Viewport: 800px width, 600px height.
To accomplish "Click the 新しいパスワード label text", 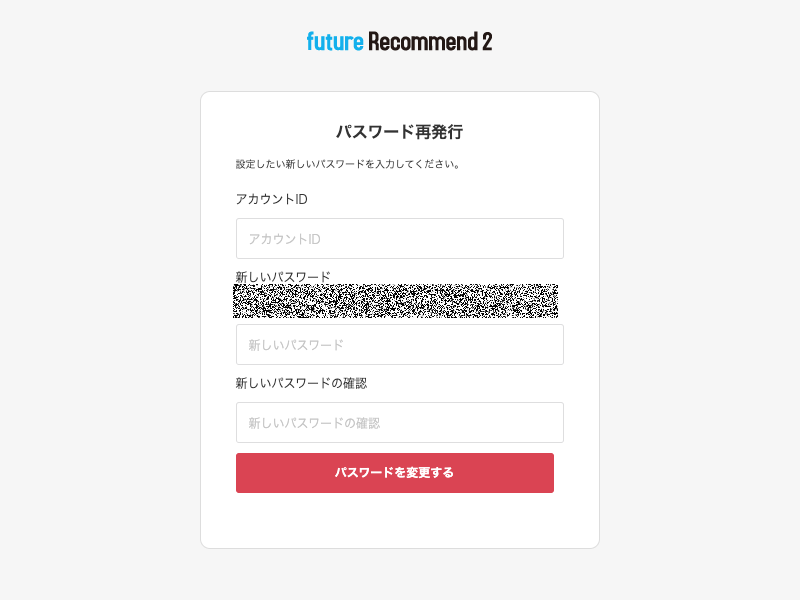I will pos(283,277).
